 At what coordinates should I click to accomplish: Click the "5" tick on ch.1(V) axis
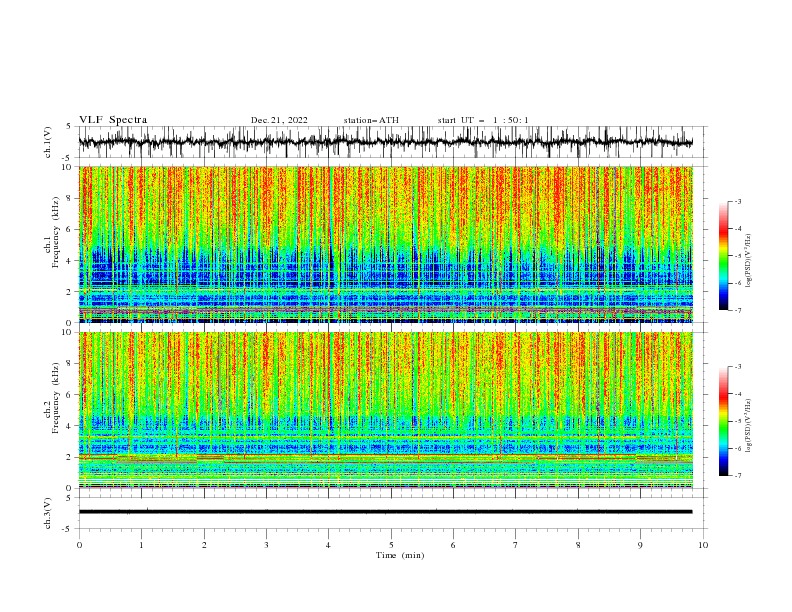tap(70, 127)
